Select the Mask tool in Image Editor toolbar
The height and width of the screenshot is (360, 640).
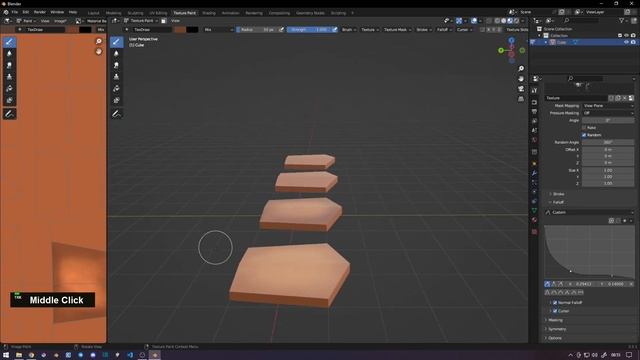9,100
